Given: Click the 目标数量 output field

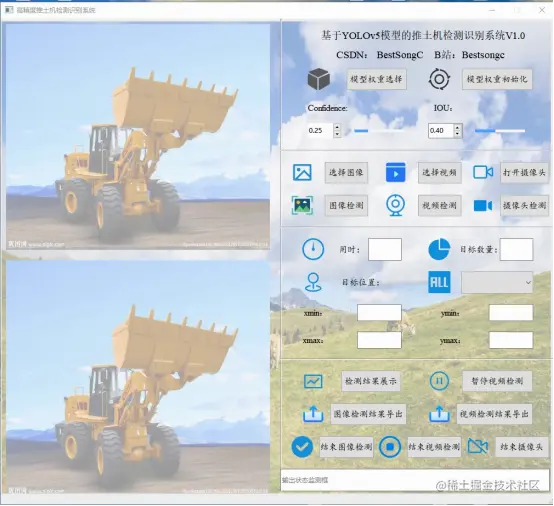Looking at the screenshot, I should click(x=516, y=249).
